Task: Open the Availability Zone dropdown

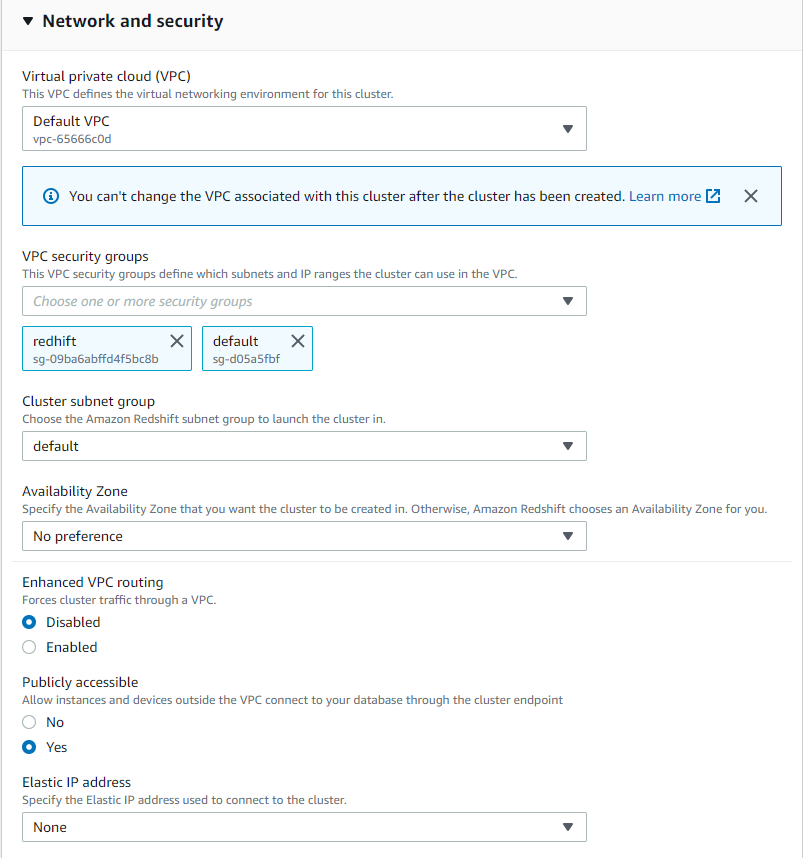Action: coord(304,536)
